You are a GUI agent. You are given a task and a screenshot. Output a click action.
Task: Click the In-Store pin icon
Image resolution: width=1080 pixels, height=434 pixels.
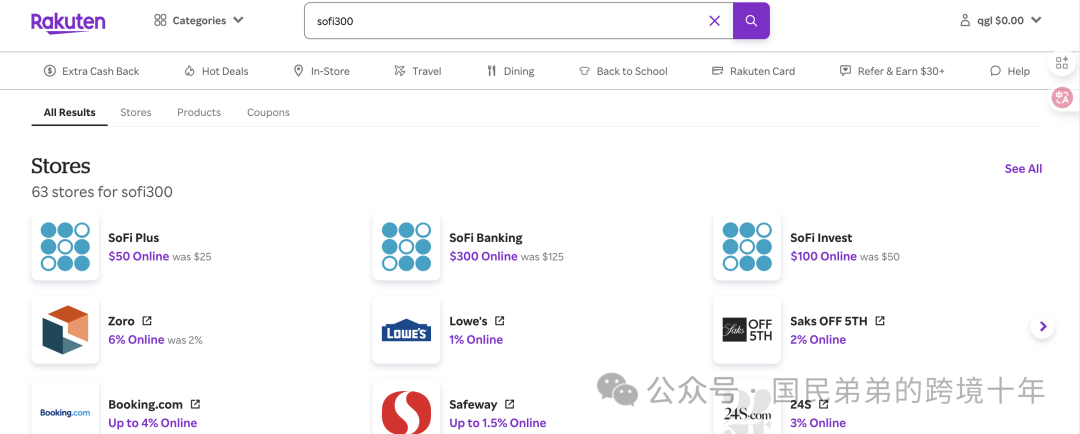click(x=298, y=71)
